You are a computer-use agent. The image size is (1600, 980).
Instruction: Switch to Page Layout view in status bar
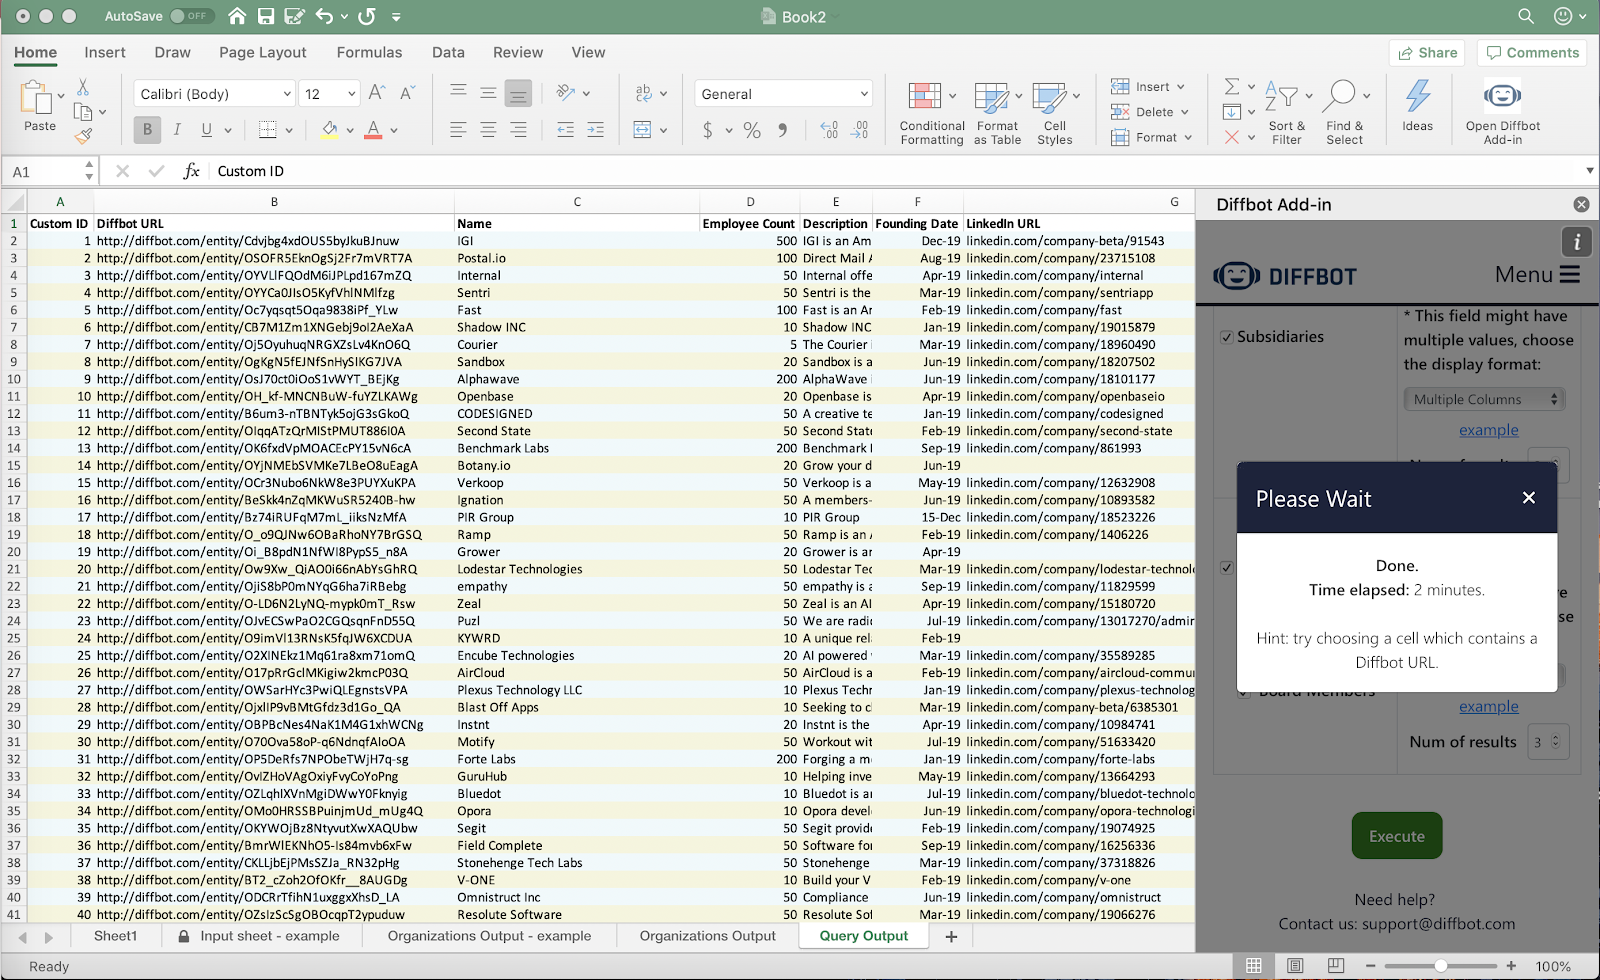click(x=1295, y=965)
